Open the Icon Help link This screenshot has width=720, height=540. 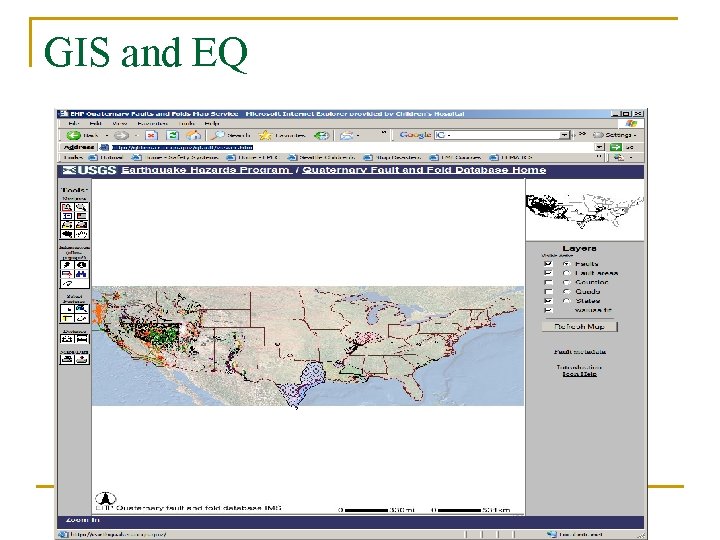[579, 374]
